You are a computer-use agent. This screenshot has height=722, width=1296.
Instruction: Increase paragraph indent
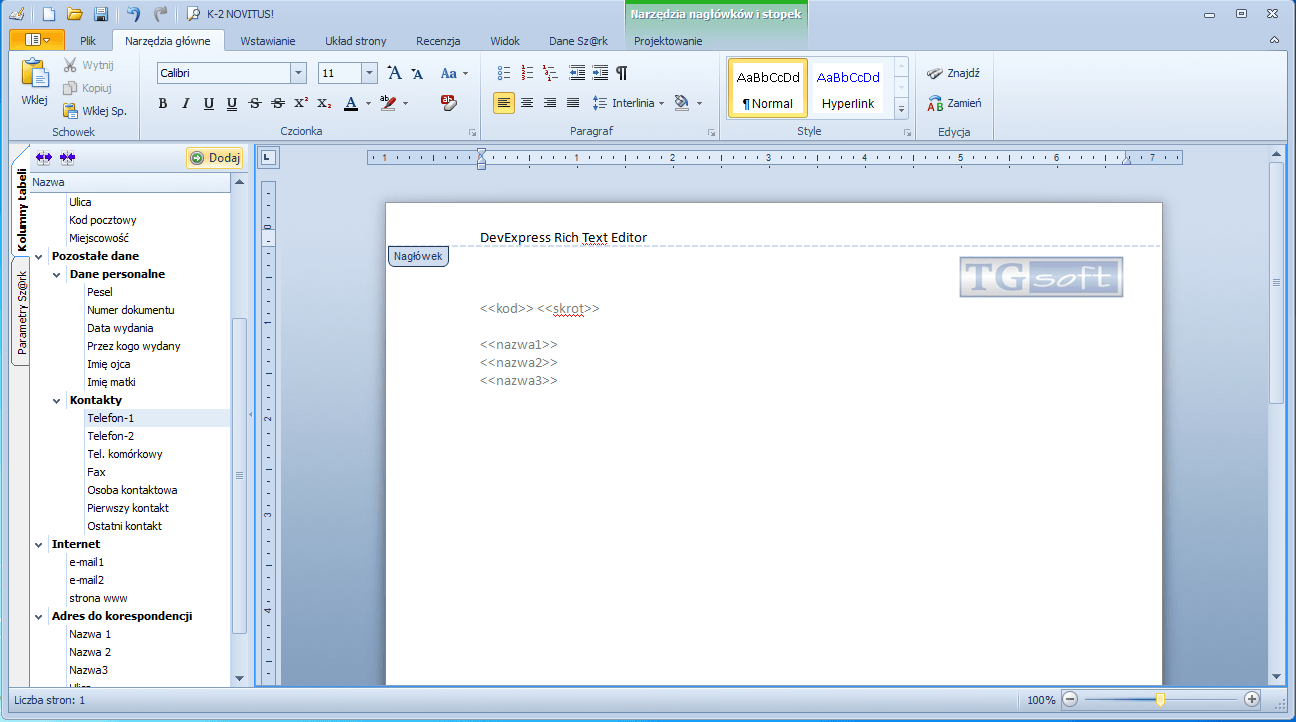click(x=600, y=73)
